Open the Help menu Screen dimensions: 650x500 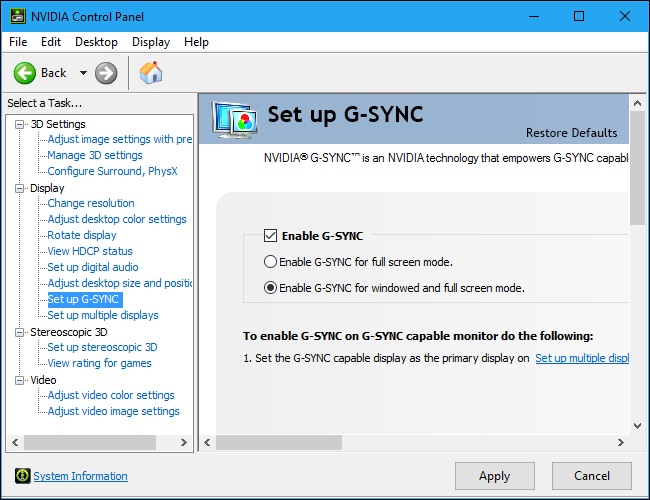point(196,42)
